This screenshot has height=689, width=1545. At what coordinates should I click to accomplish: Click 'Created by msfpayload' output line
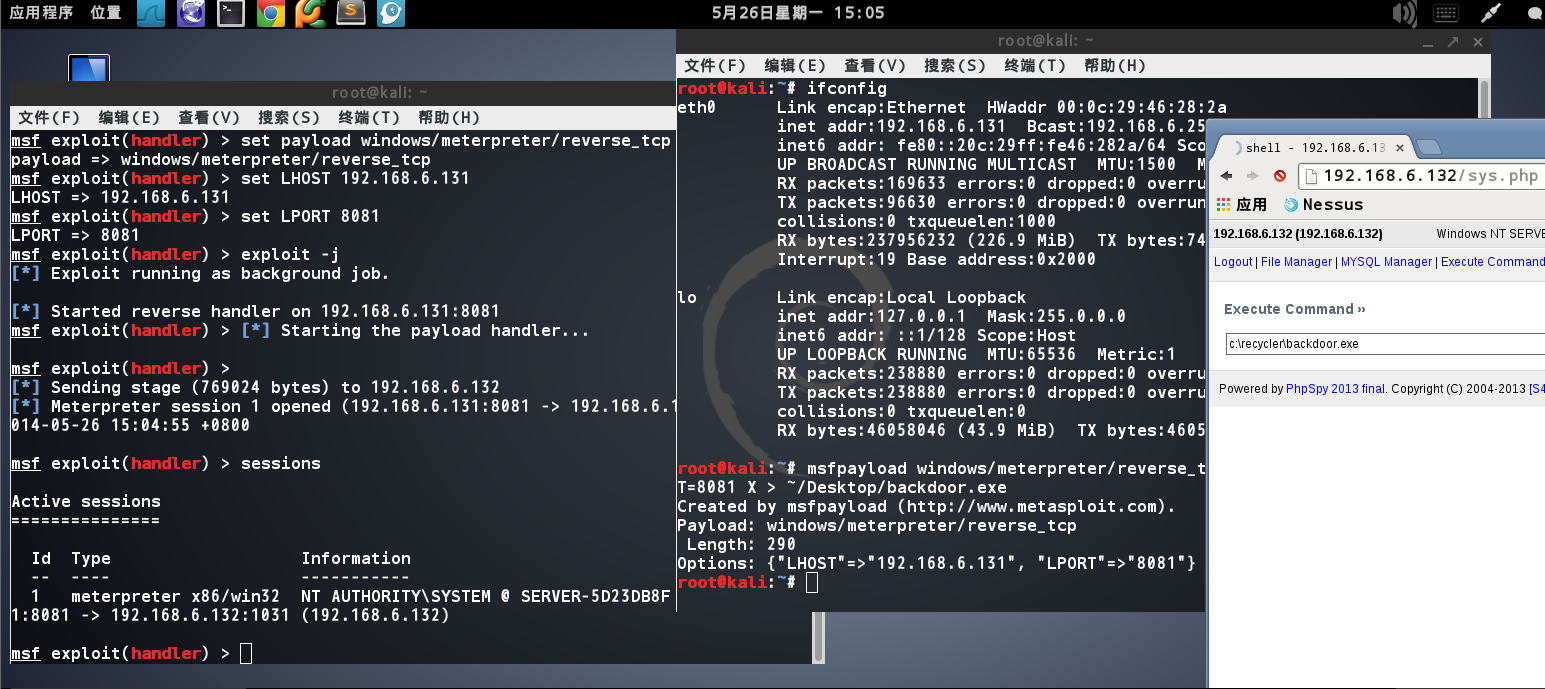tap(926, 506)
